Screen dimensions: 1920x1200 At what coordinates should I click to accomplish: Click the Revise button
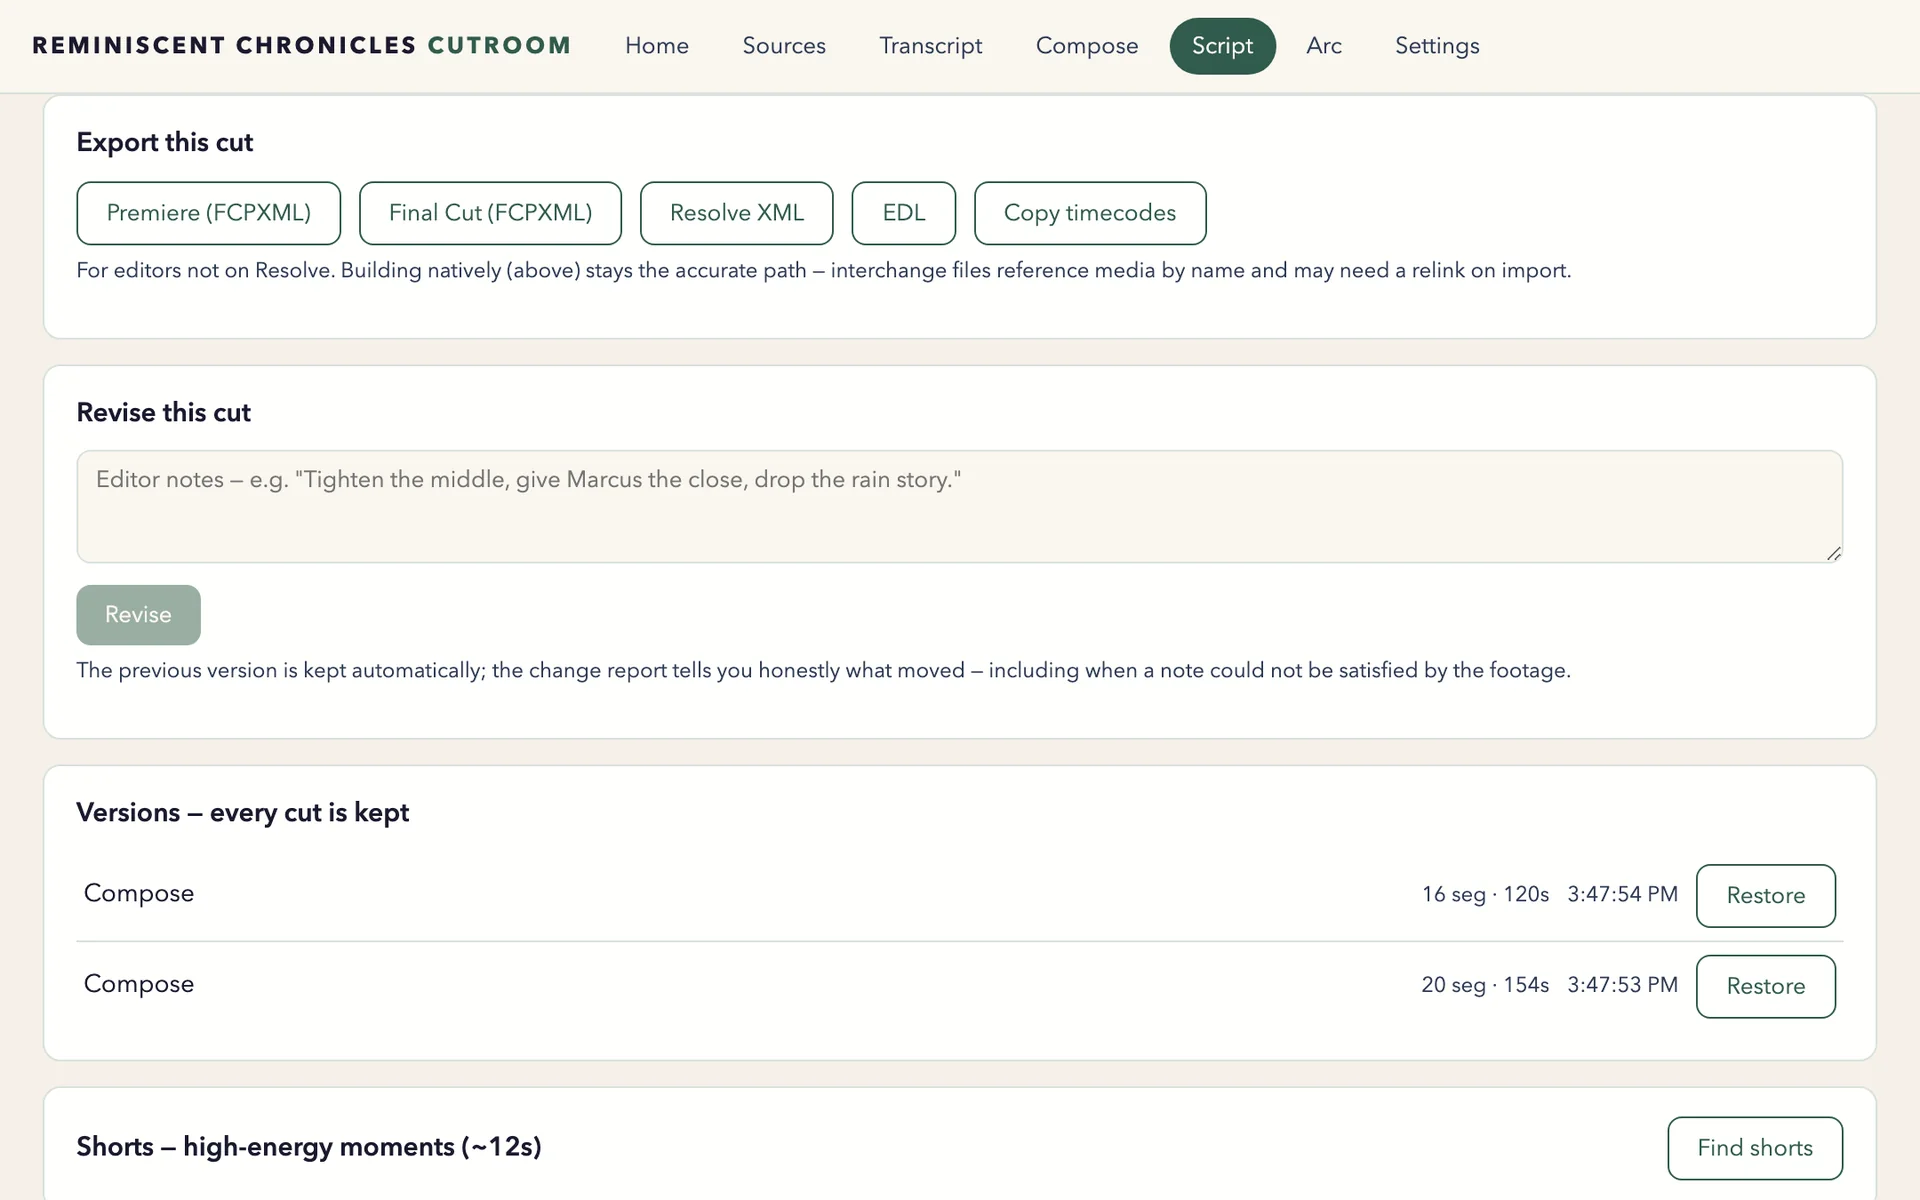click(138, 615)
